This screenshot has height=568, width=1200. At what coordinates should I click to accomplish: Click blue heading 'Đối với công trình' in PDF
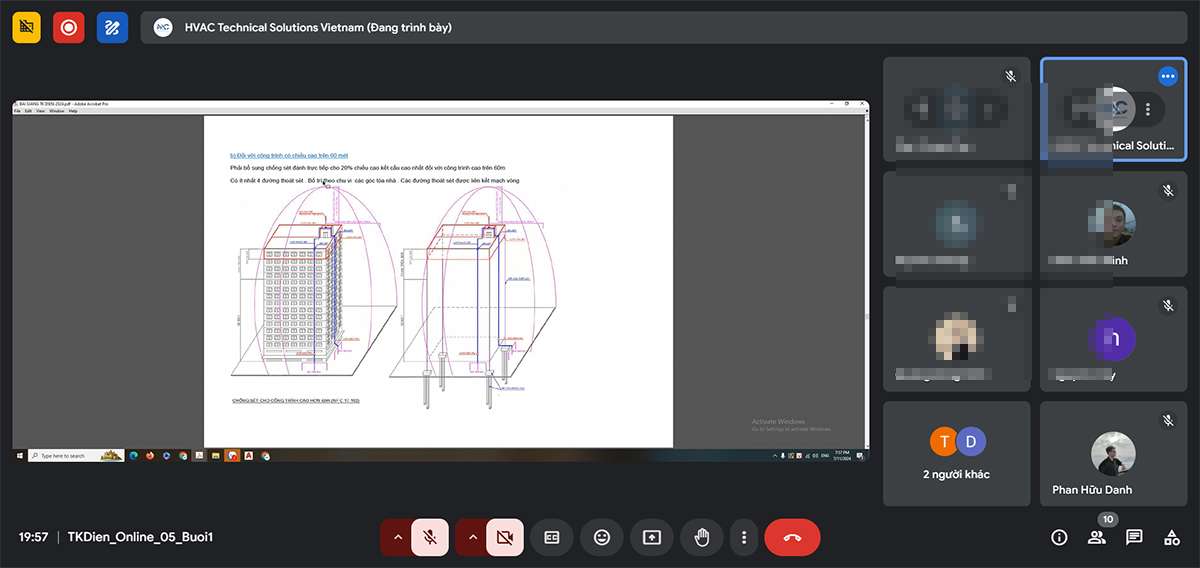[x=288, y=156]
